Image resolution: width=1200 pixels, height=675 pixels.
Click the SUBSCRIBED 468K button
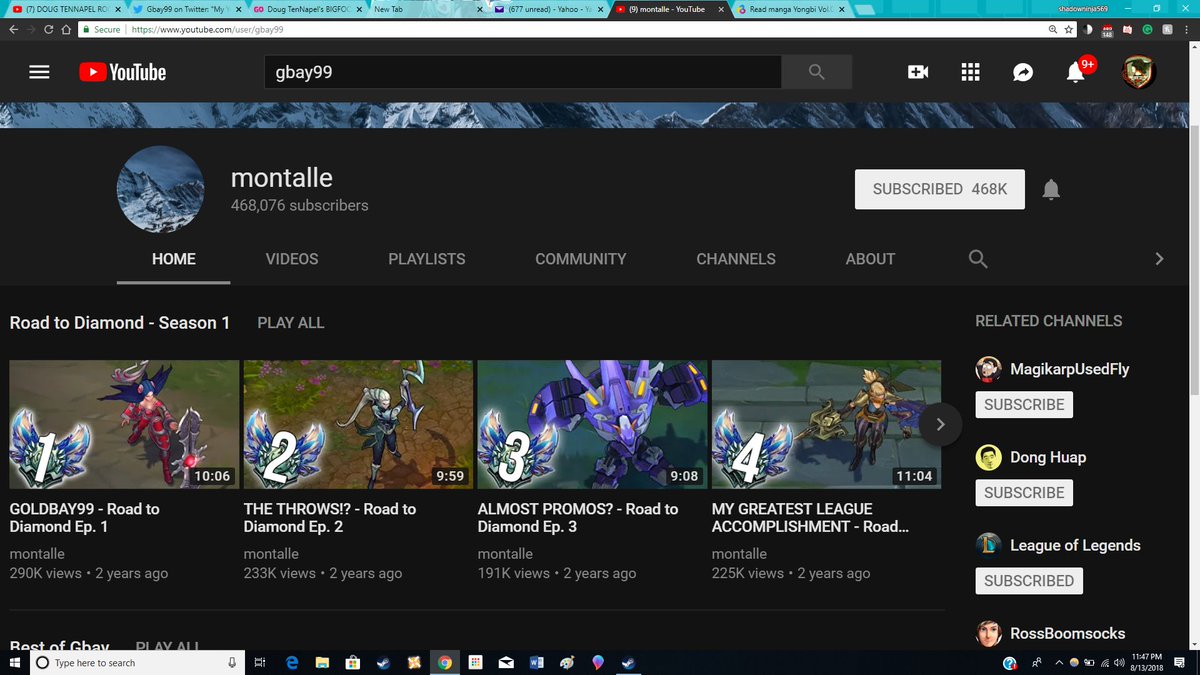940,189
